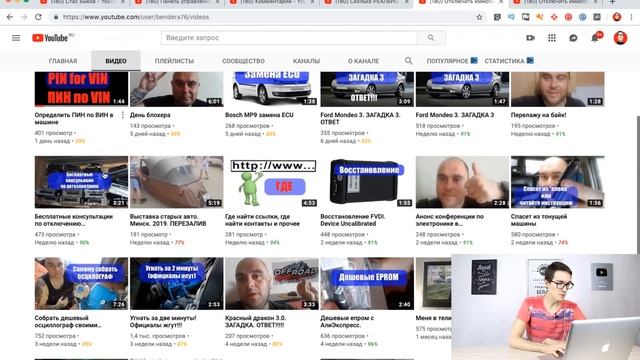Screen dimensions: 640x360
Task: Select the ВИДЕО tab
Action: [x=116, y=61]
